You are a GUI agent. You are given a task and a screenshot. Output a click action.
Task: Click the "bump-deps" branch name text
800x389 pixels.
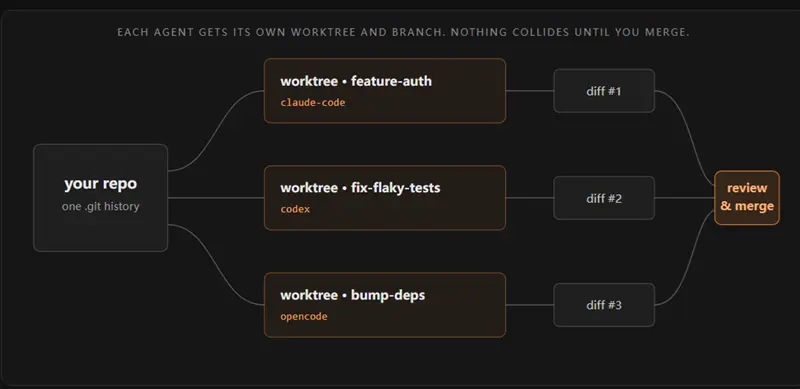coord(388,295)
